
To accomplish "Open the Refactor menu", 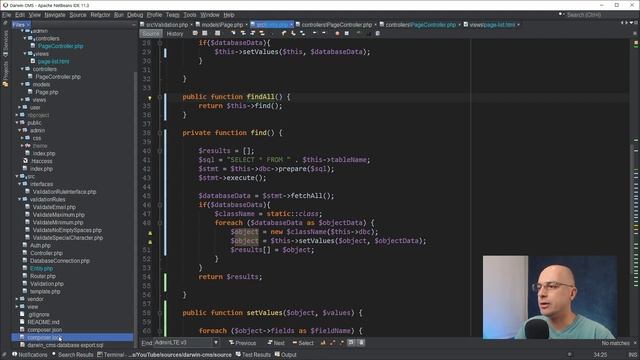I will click(x=100, y=15).
